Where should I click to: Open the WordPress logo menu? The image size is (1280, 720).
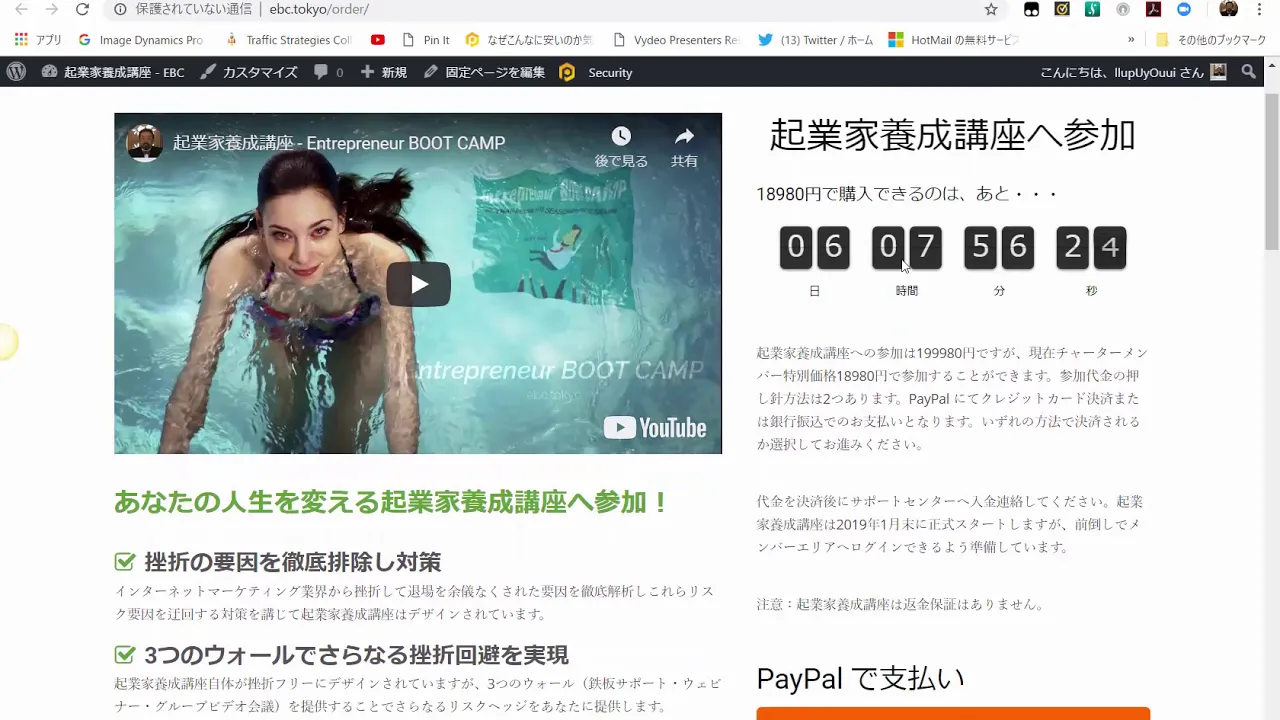pos(16,72)
